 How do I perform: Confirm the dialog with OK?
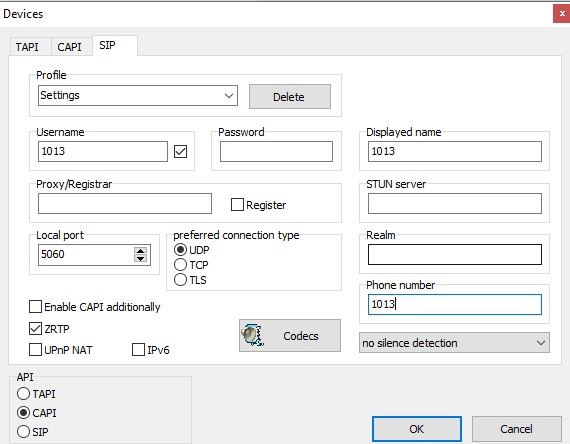(x=417, y=429)
